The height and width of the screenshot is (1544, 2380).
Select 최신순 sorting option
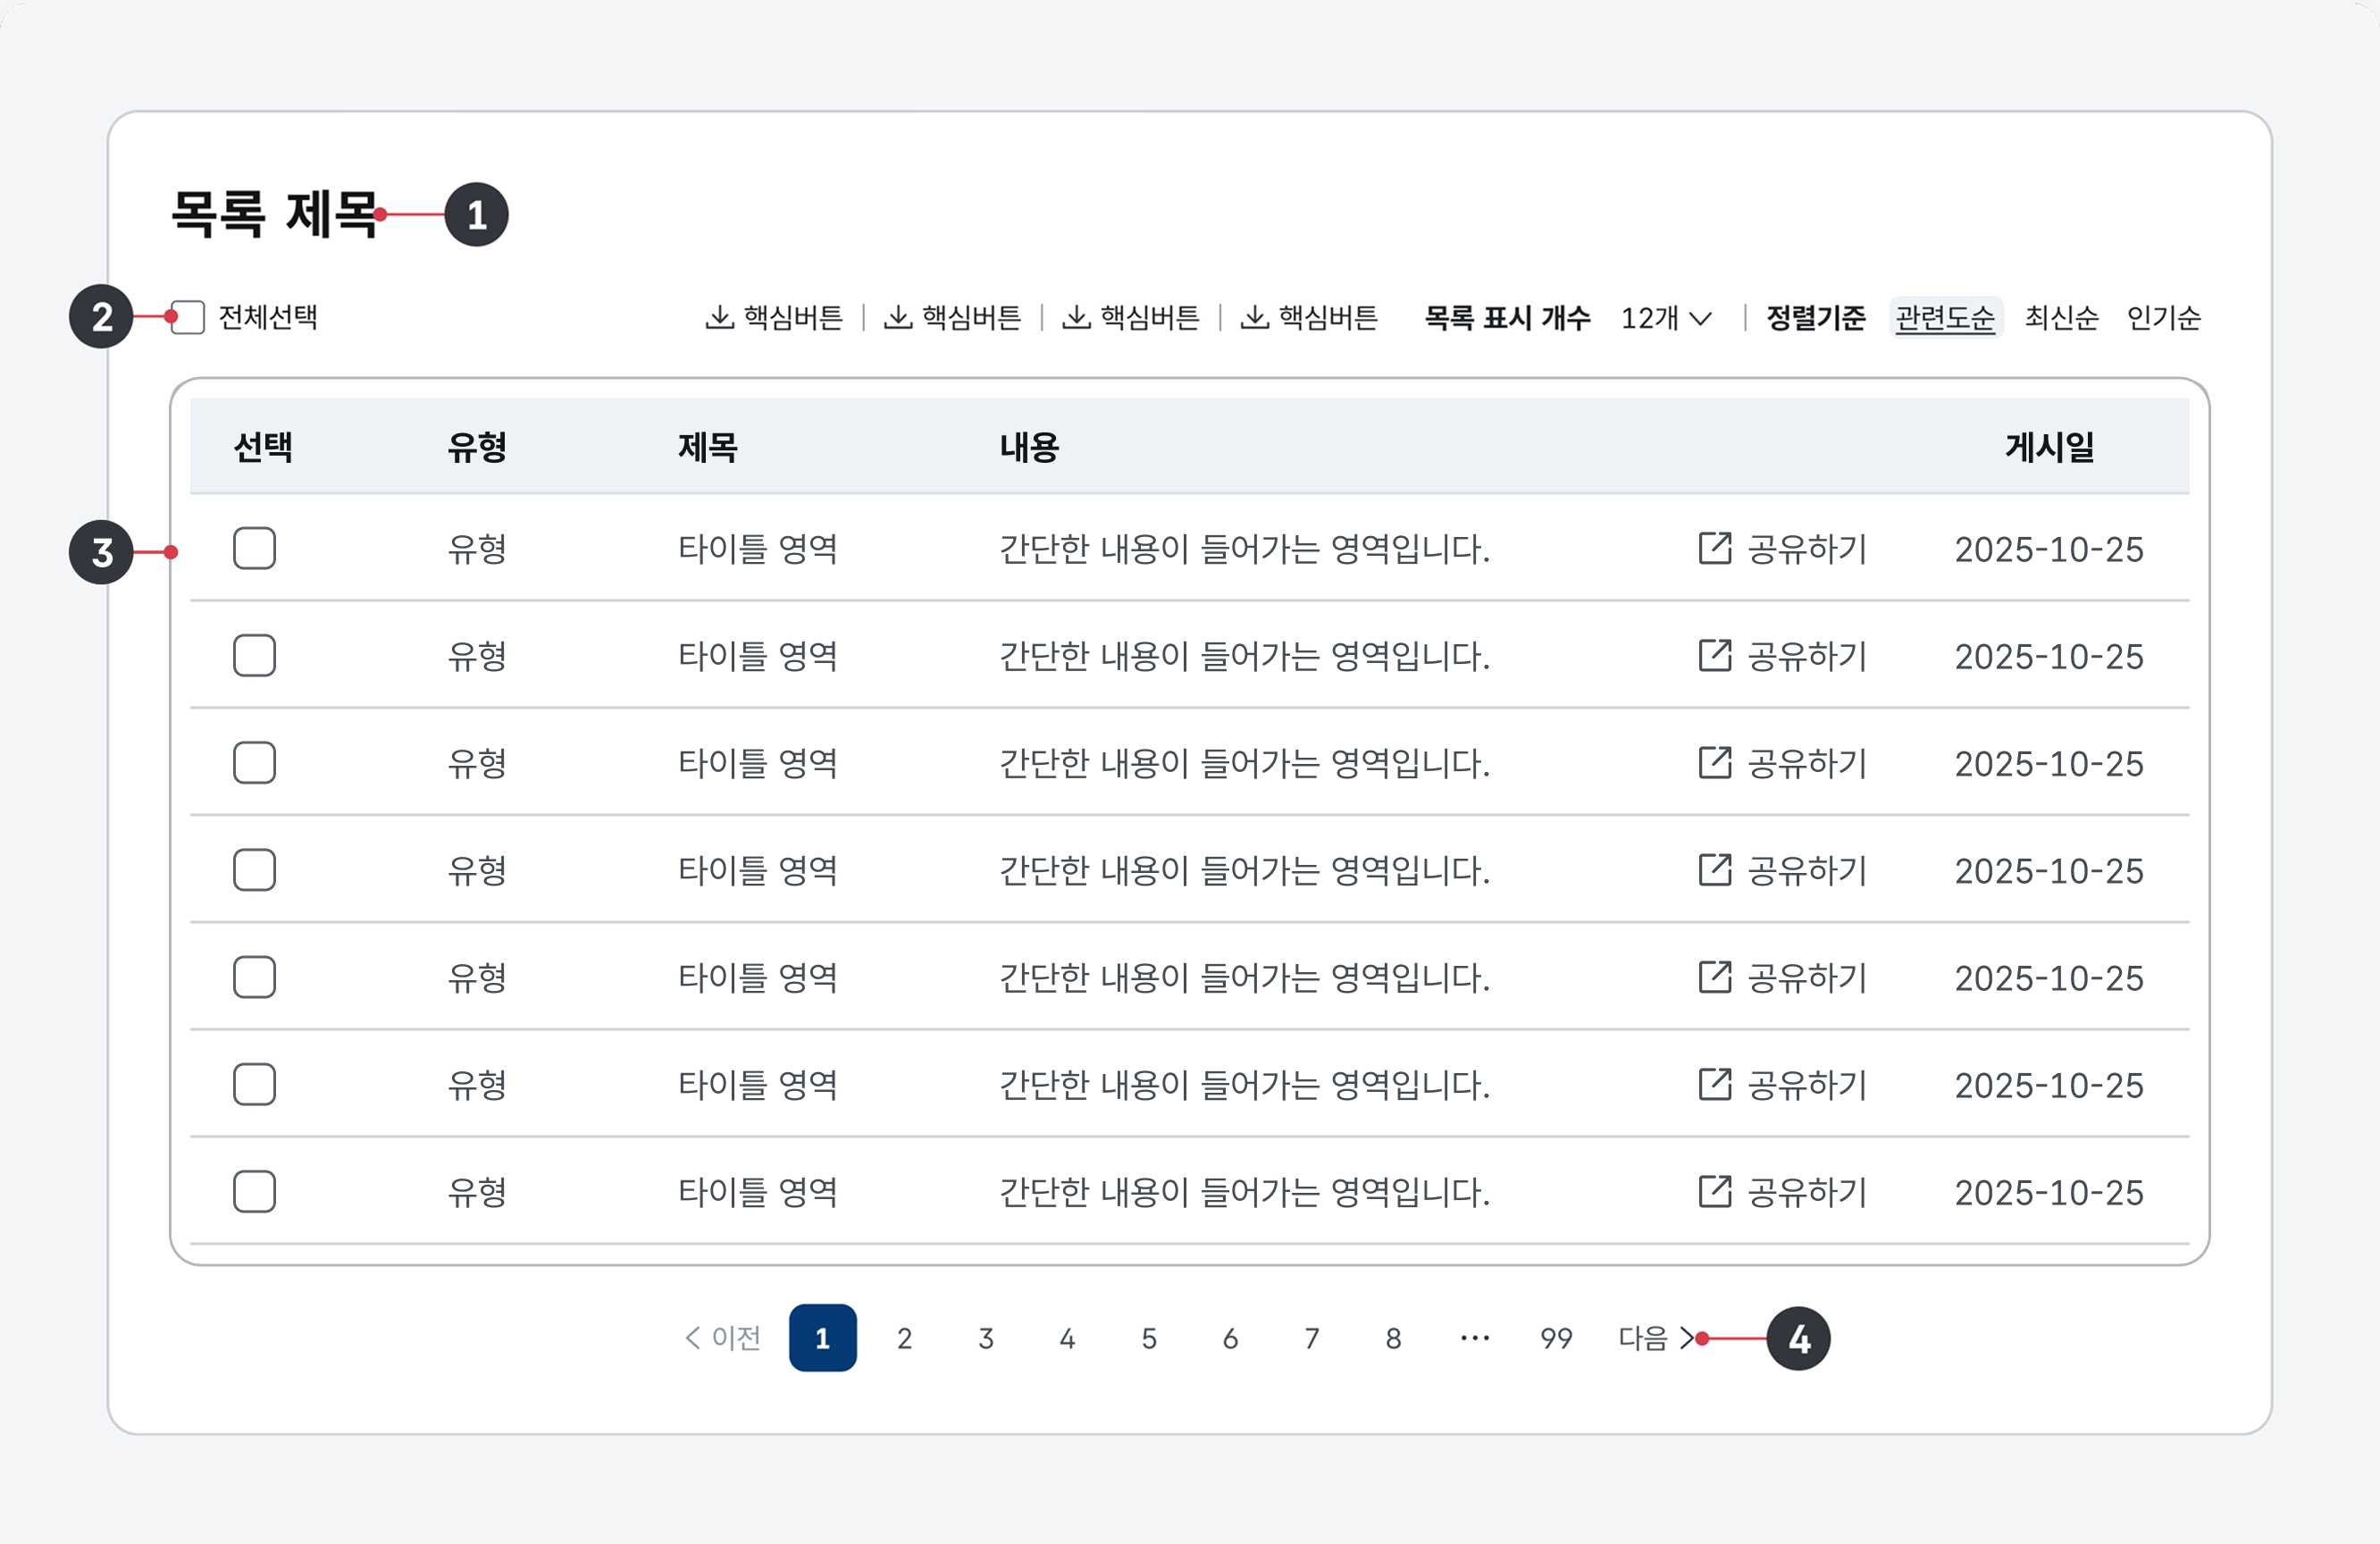click(2061, 317)
